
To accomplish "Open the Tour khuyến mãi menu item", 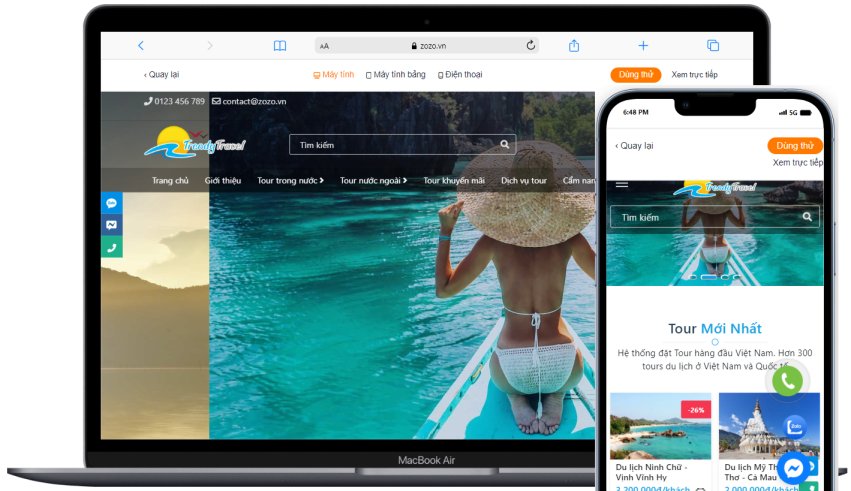I will point(454,181).
